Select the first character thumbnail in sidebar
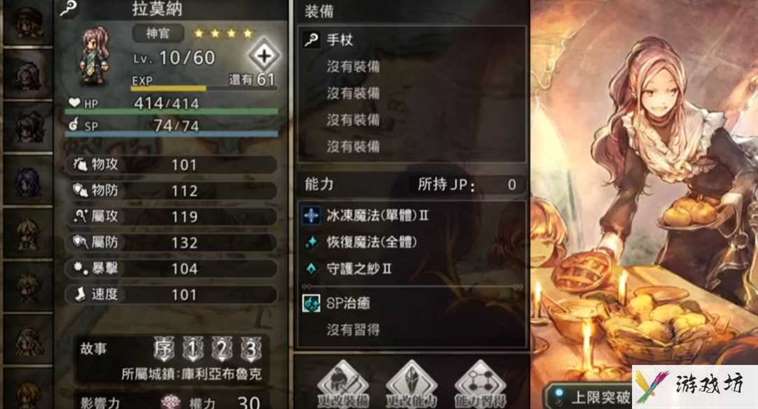The height and width of the screenshot is (409, 758). click(28, 23)
